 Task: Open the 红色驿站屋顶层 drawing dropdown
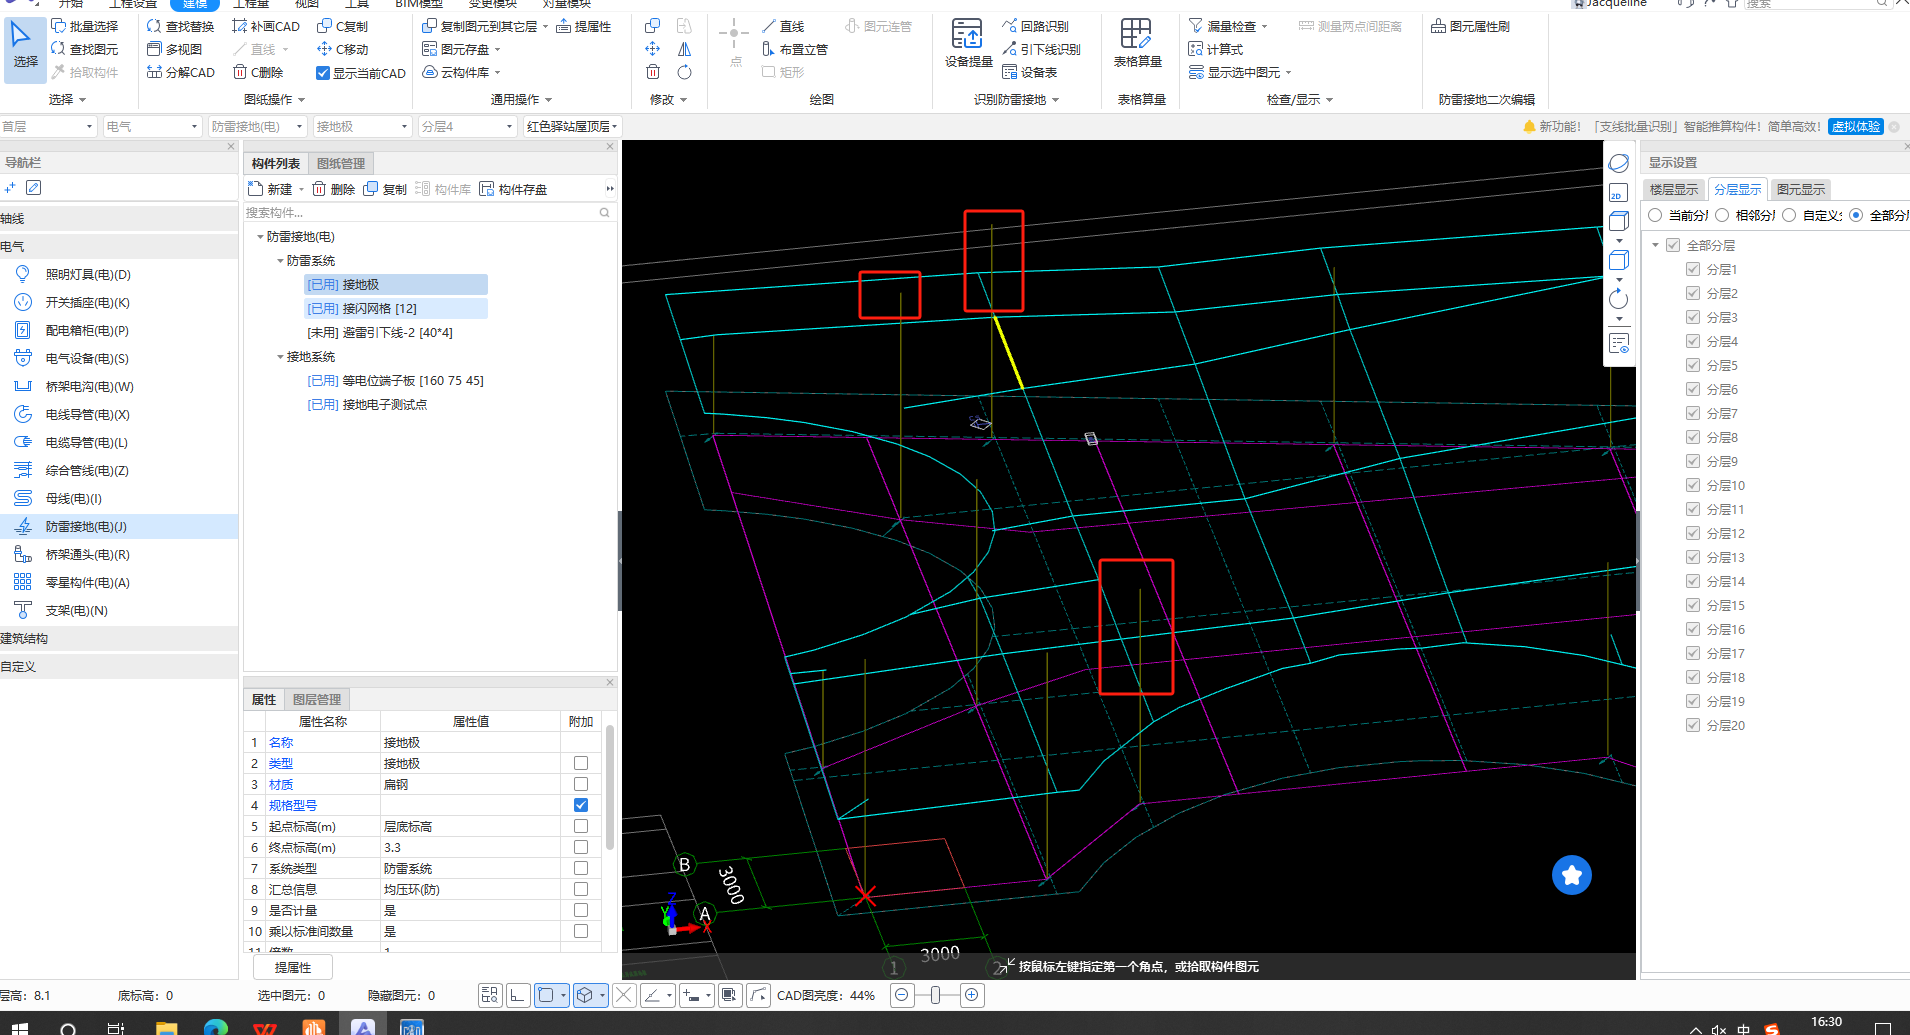coord(571,126)
